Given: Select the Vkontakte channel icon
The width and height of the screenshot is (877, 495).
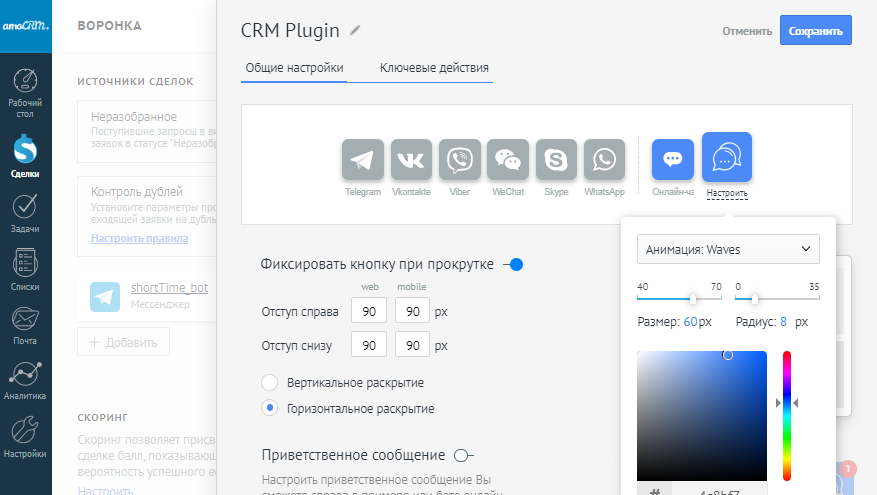Looking at the screenshot, I should tap(411, 160).
